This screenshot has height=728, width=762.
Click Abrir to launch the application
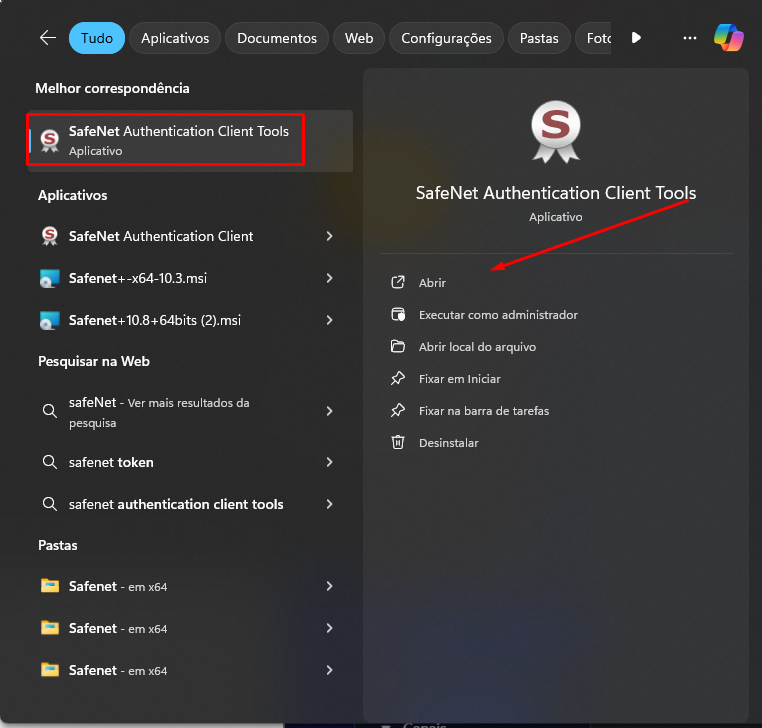(432, 283)
